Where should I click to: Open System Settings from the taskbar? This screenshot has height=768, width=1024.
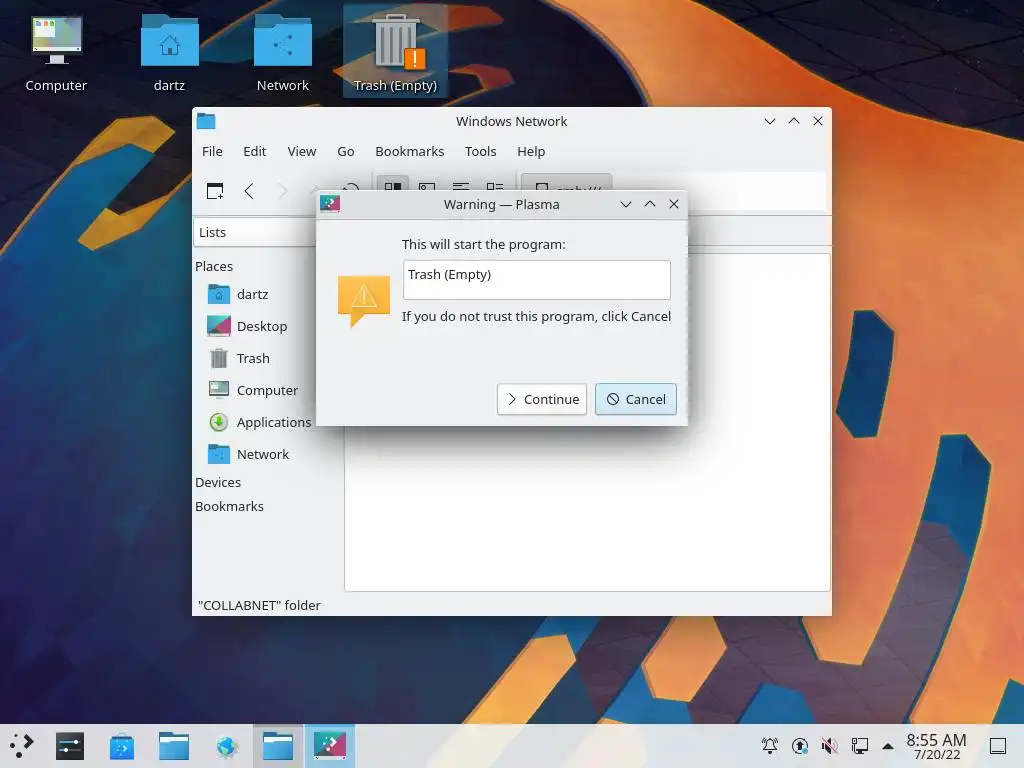pyautogui.click(x=70, y=746)
